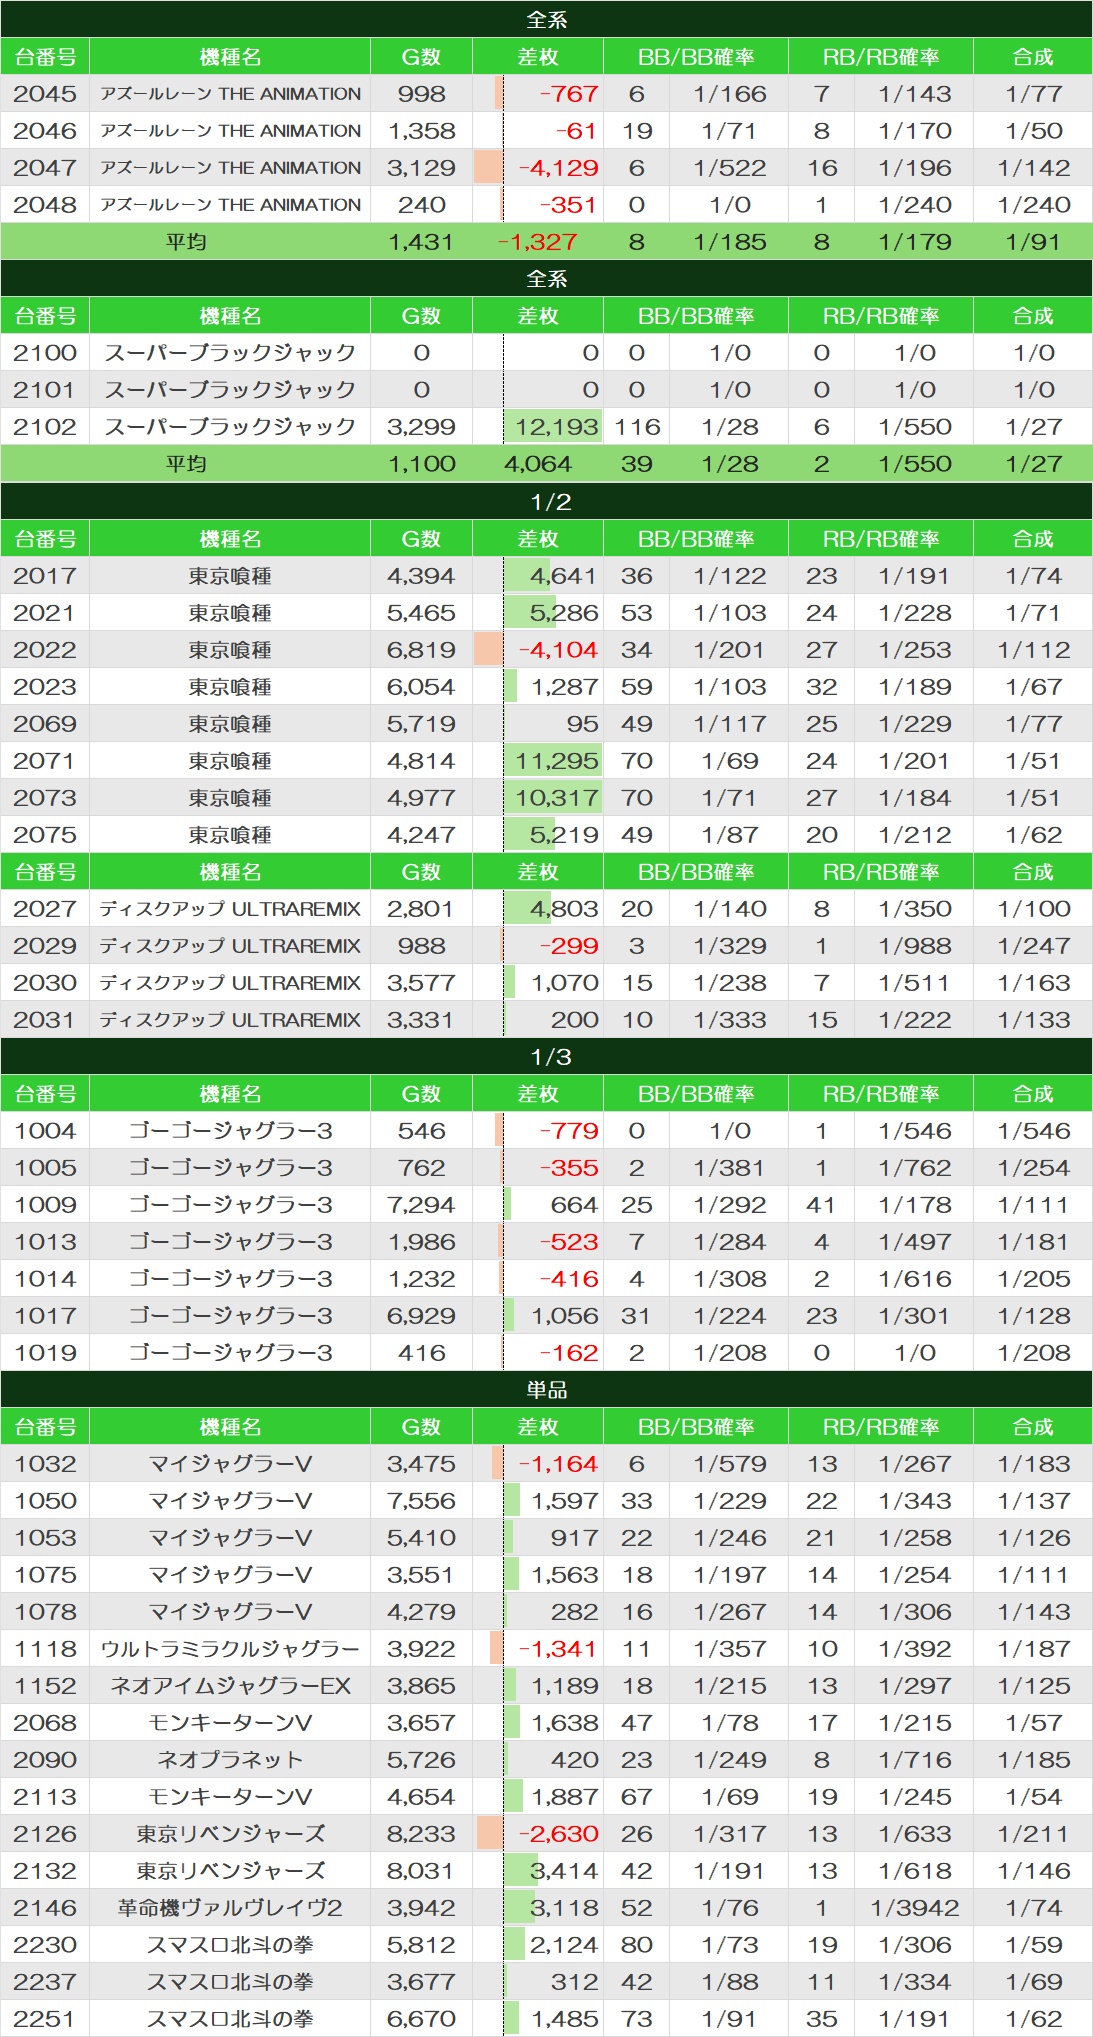Click machine number 2113

coord(45,1797)
